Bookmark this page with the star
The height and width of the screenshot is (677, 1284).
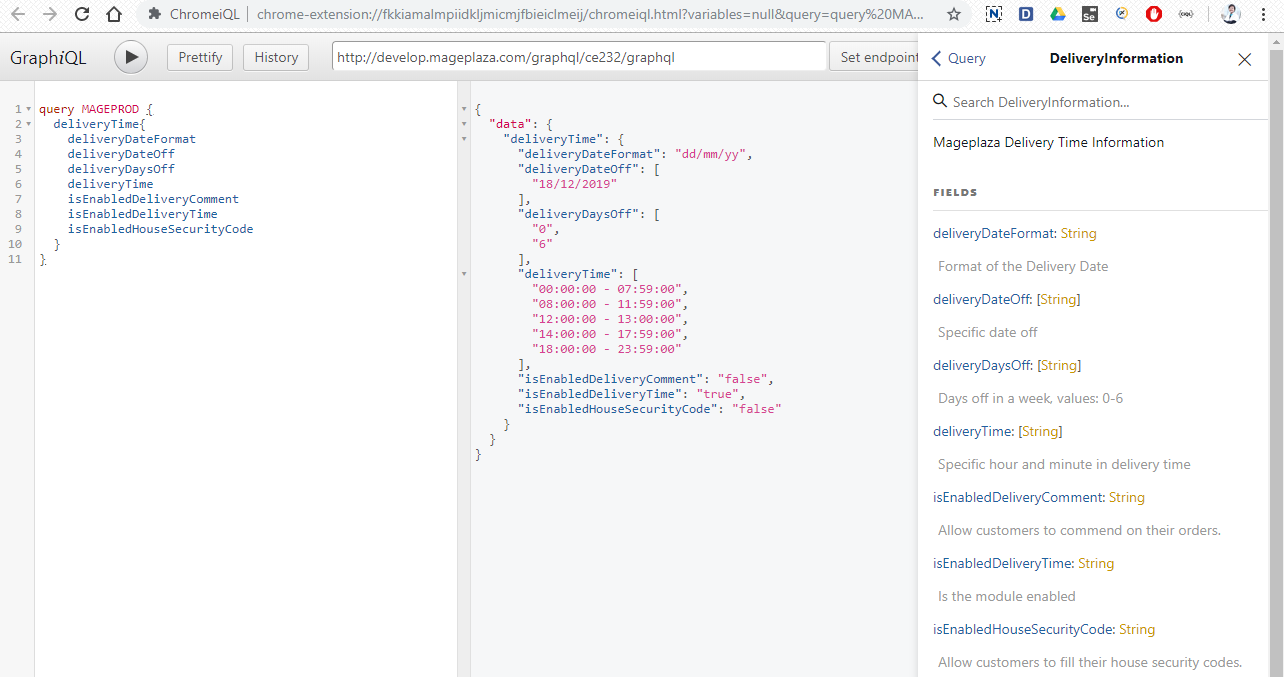[954, 15]
